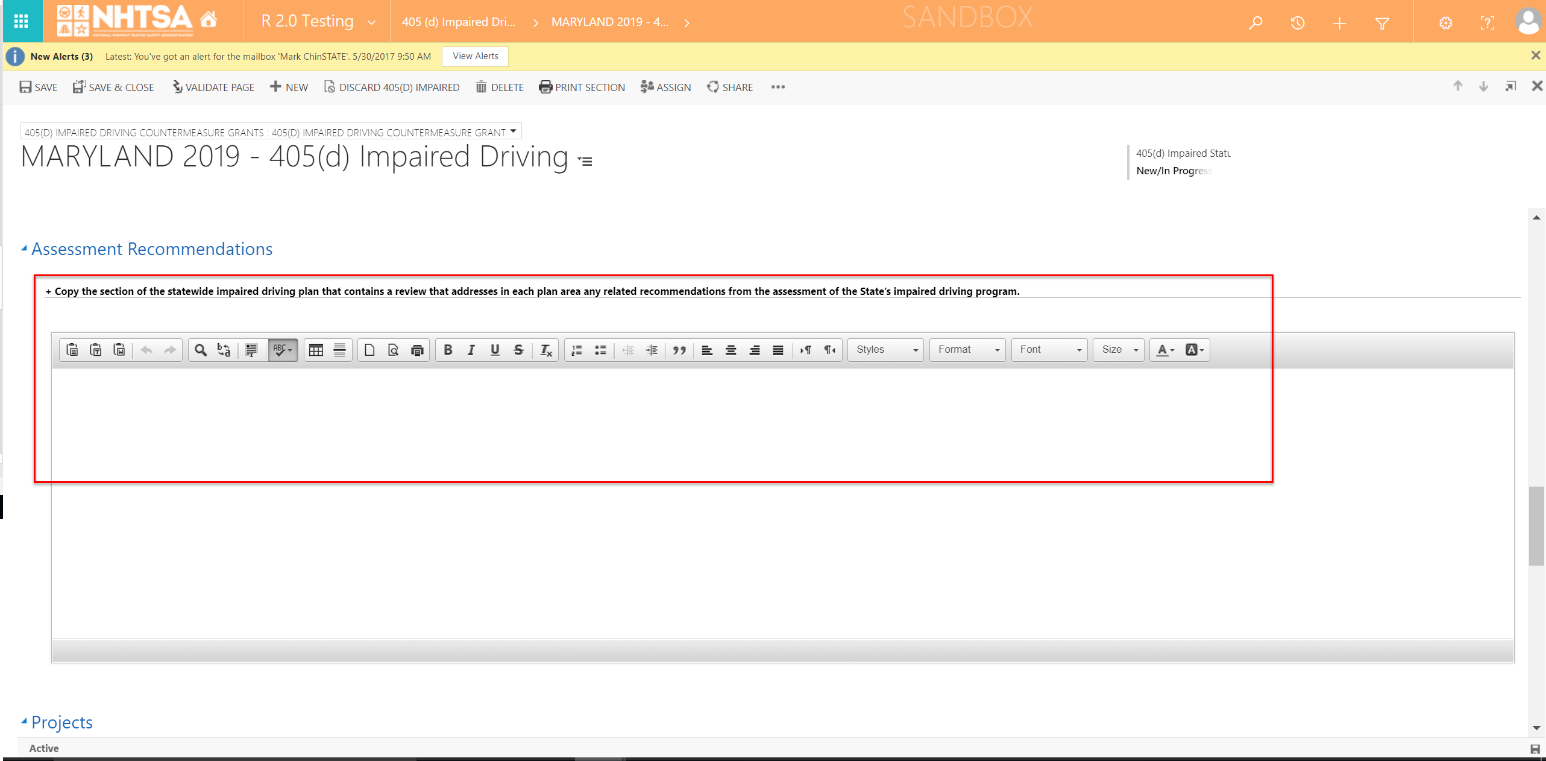This screenshot has height=761, width=1546.
Task: Insert a table in the editor
Action: pyautogui.click(x=316, y=350)
